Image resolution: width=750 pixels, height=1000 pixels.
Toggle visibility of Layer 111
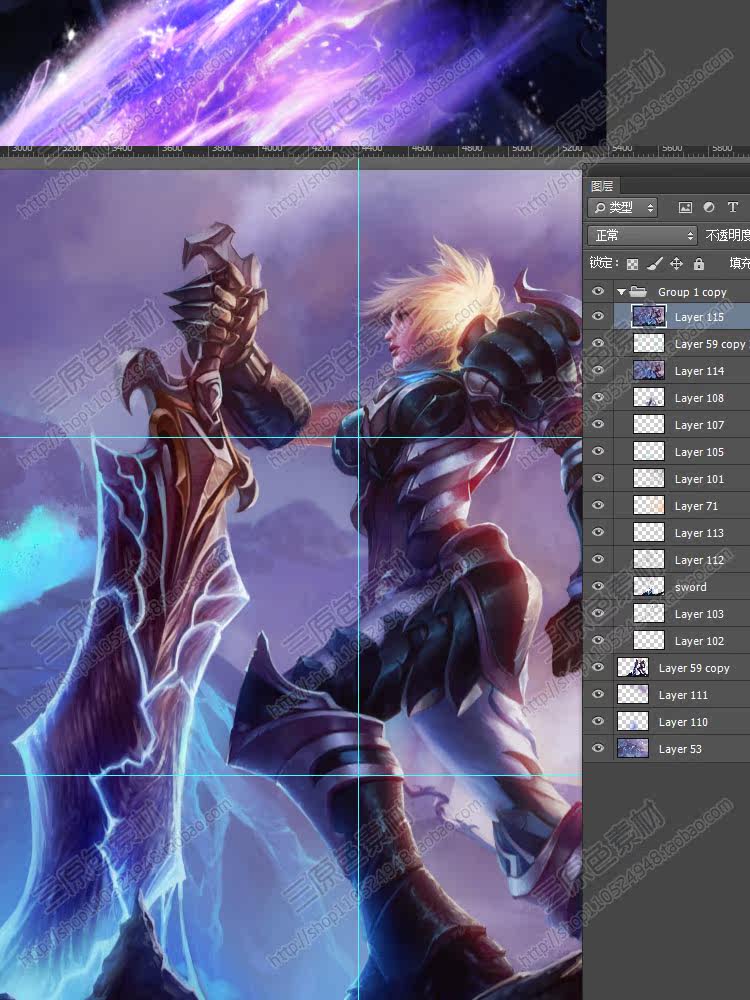point(598,694)
